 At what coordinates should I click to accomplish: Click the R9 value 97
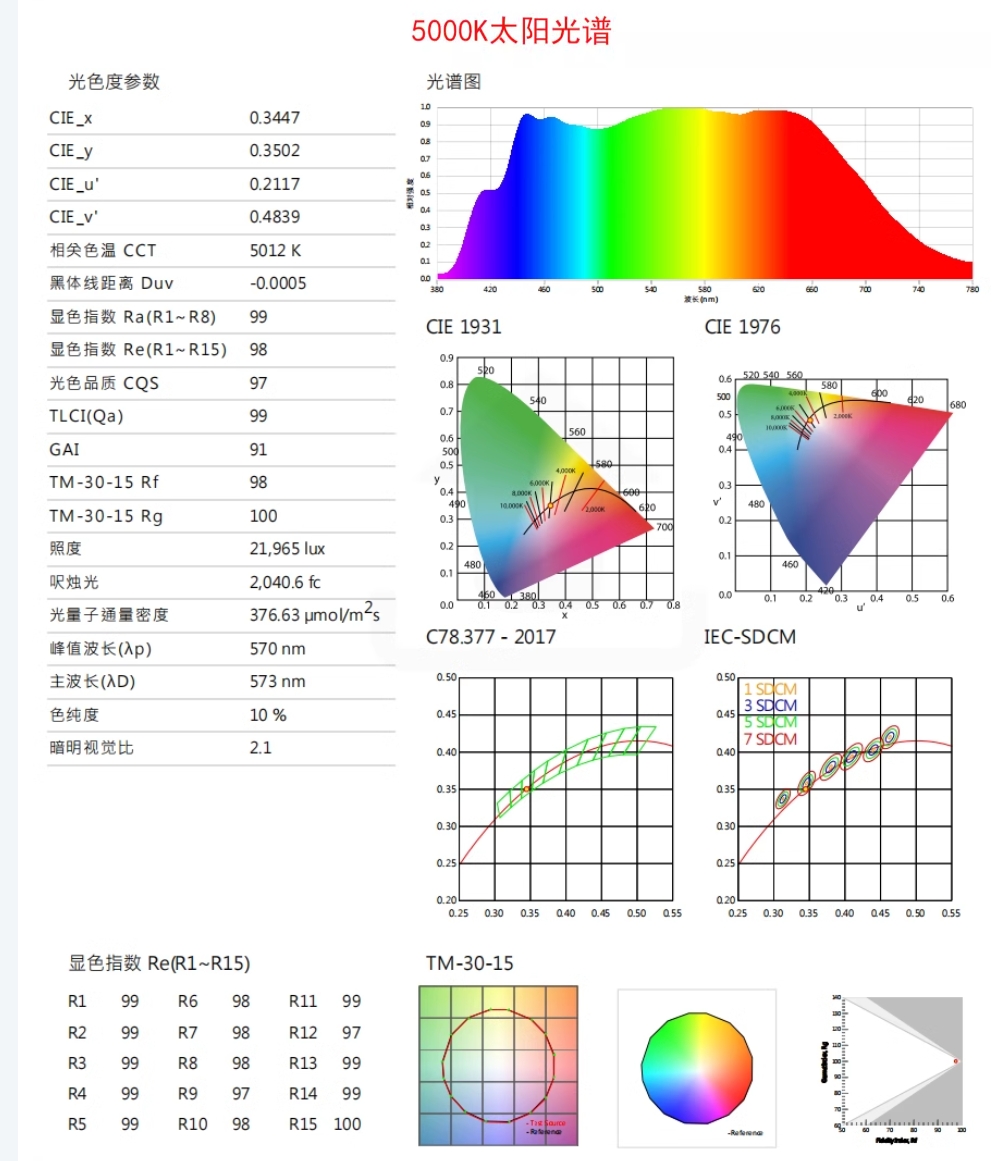pos(241,1094)
